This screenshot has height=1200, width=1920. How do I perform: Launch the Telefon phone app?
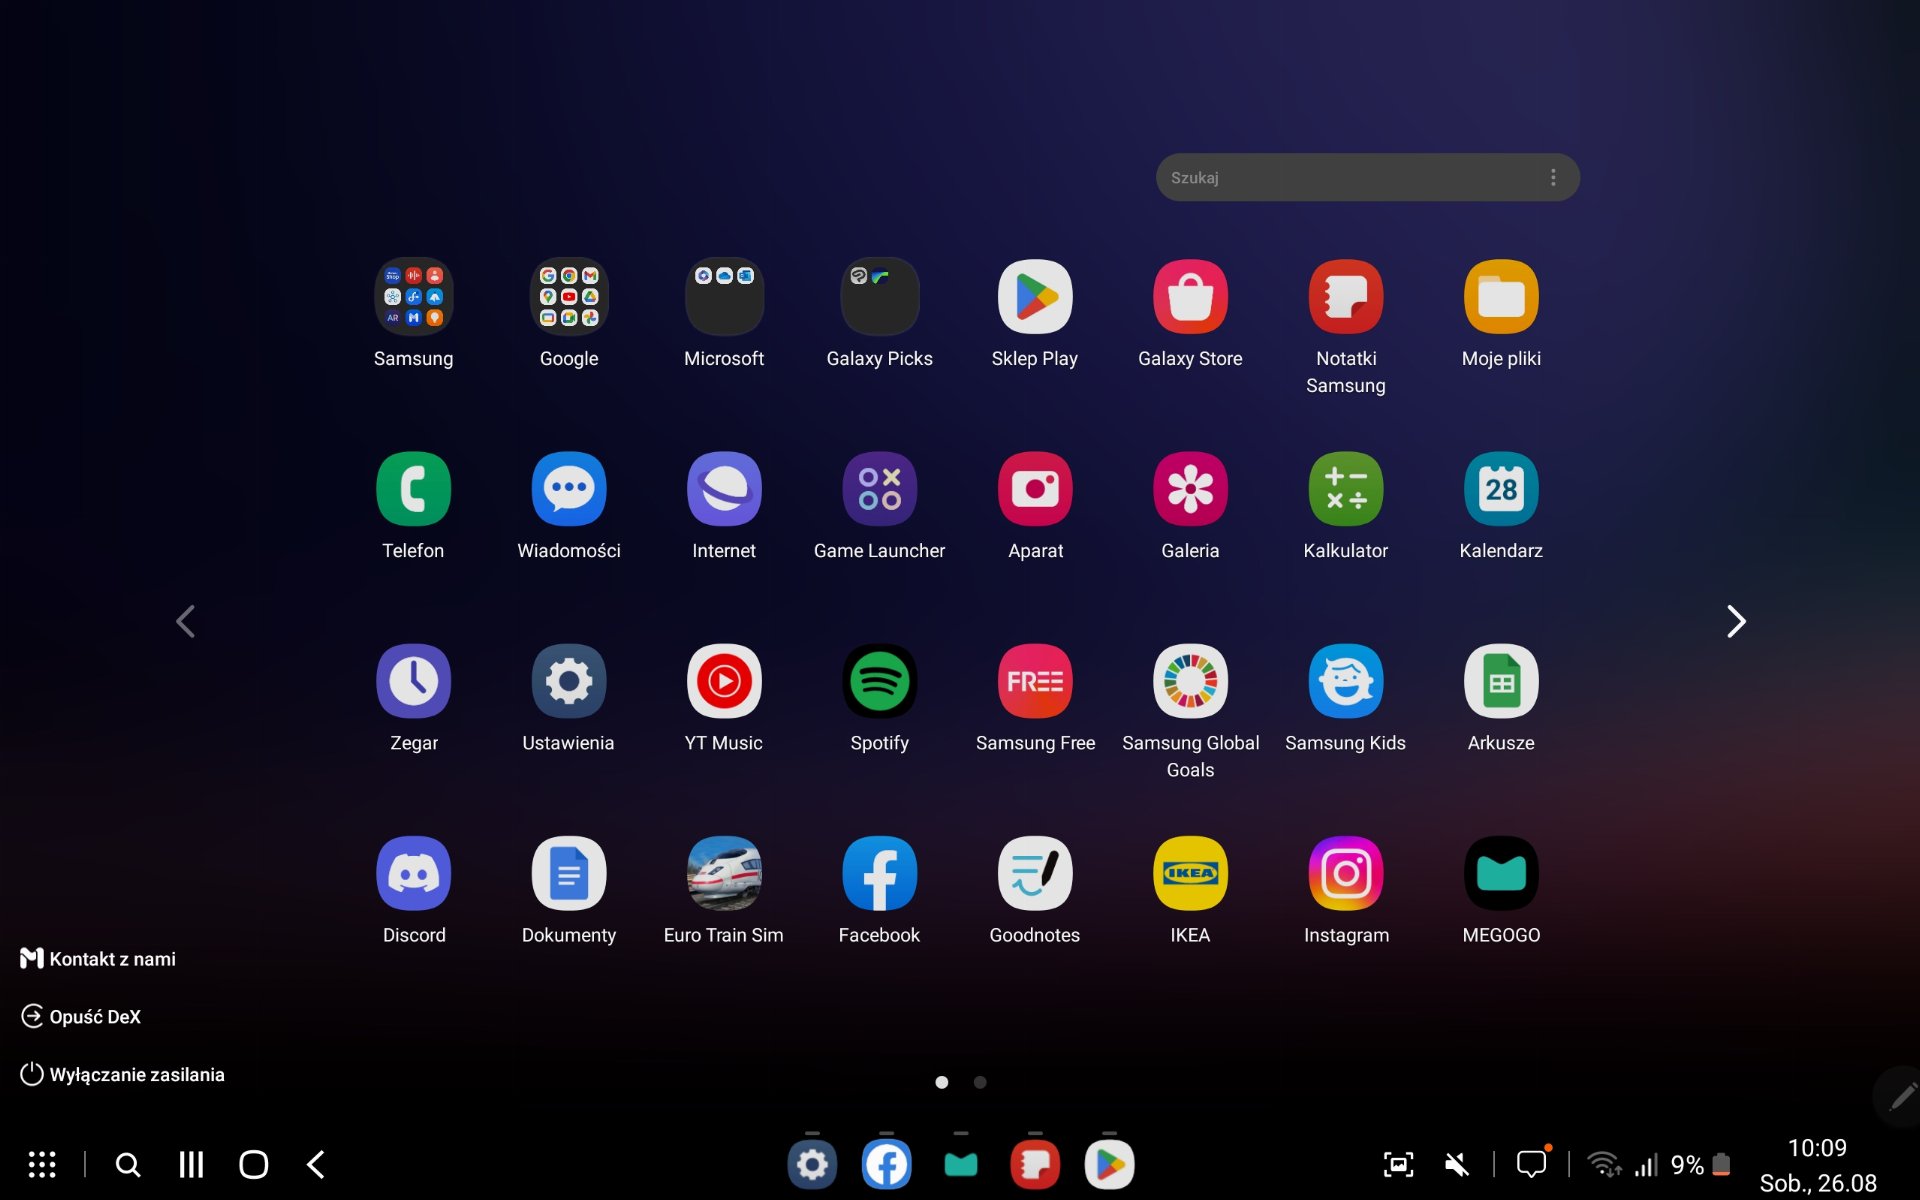[x=413, y=489]
